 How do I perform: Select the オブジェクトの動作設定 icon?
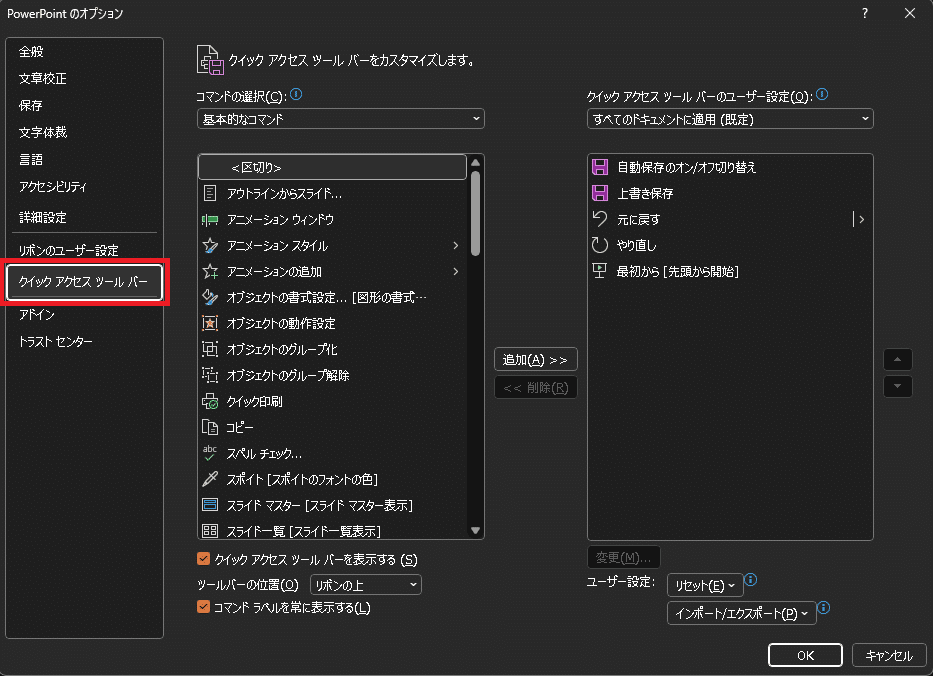coord(209,323)
